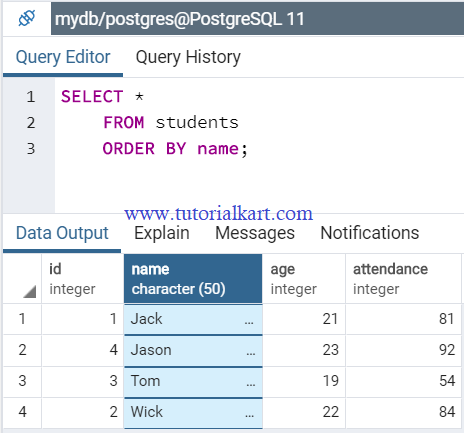
Task: Select the id integer column header
Action: tap(83, 279)
